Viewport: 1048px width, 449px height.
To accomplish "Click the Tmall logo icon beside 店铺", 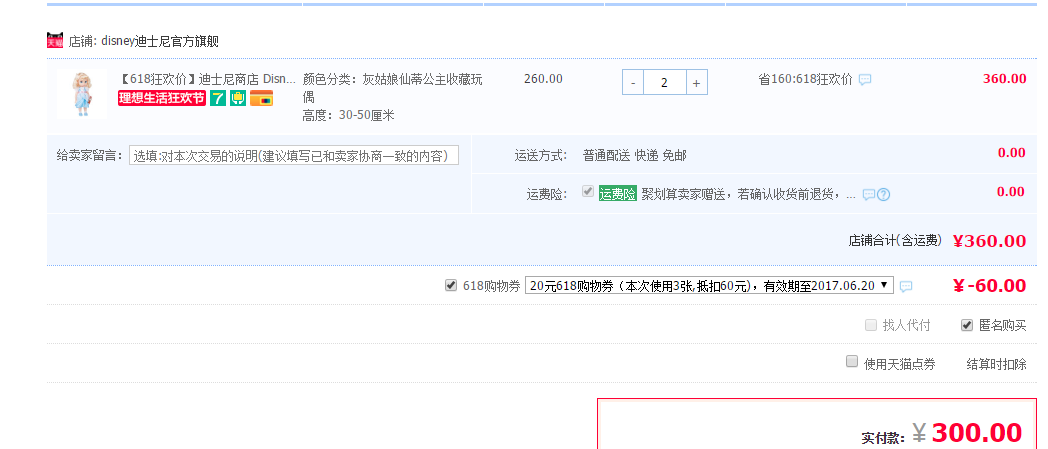I will tap(55, 40).
